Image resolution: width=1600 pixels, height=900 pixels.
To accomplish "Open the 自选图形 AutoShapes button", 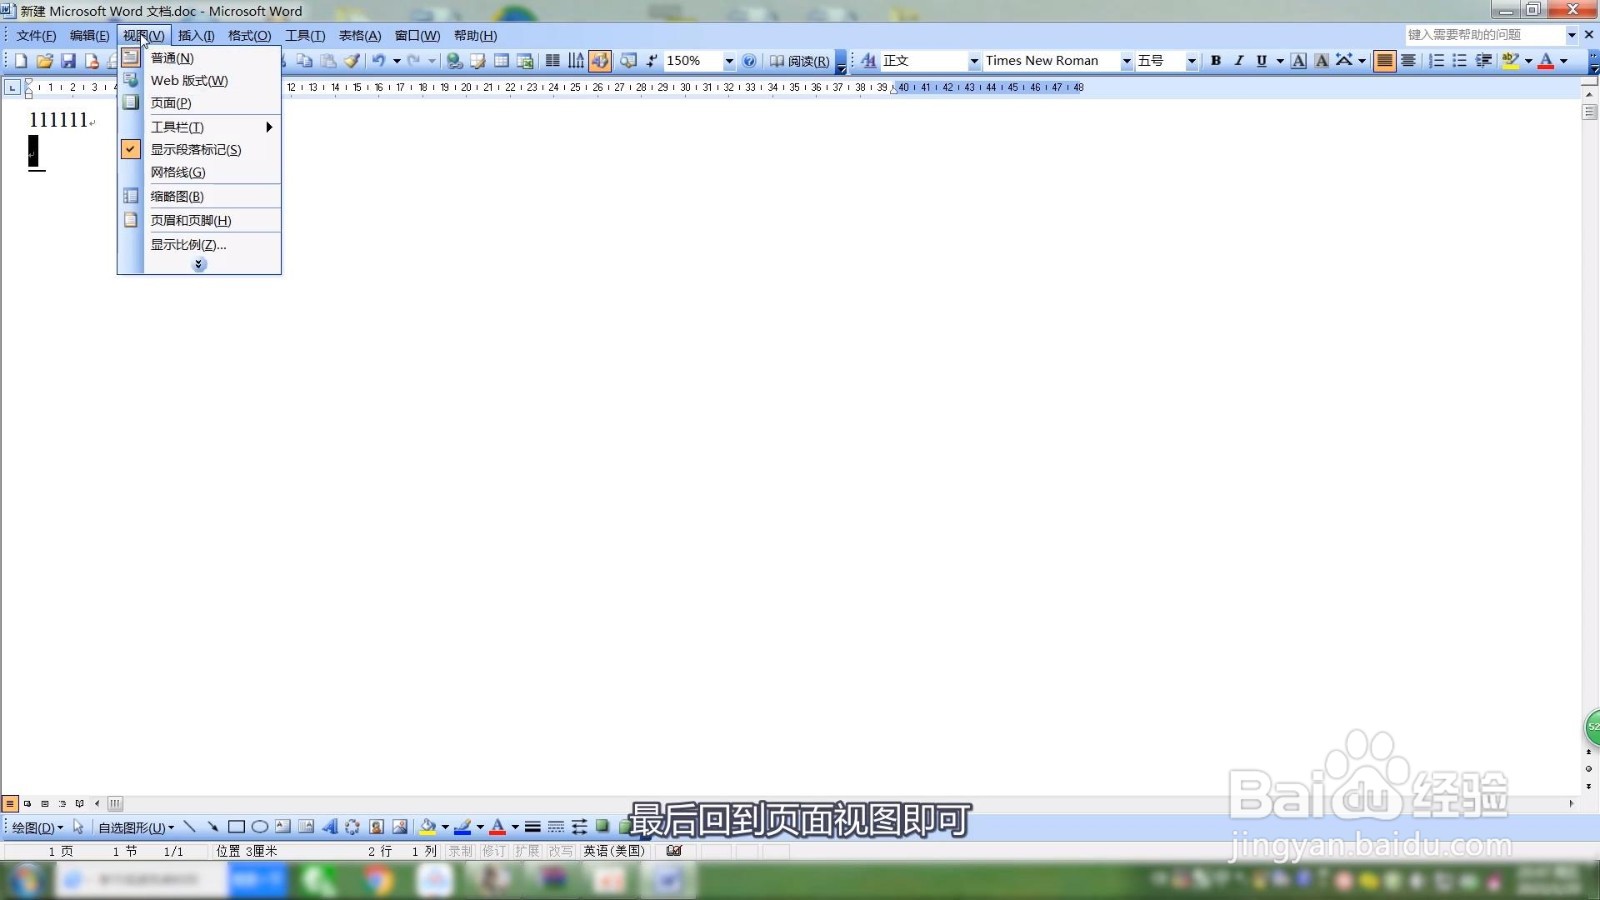I will (x=136, y=827).
